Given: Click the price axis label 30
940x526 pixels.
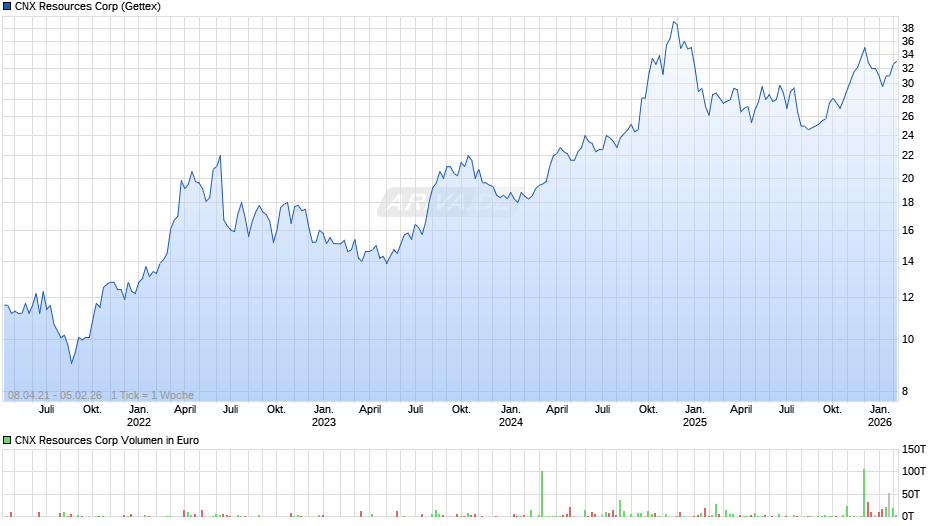Looking at the screenshot, I should (x=908, y=83).
